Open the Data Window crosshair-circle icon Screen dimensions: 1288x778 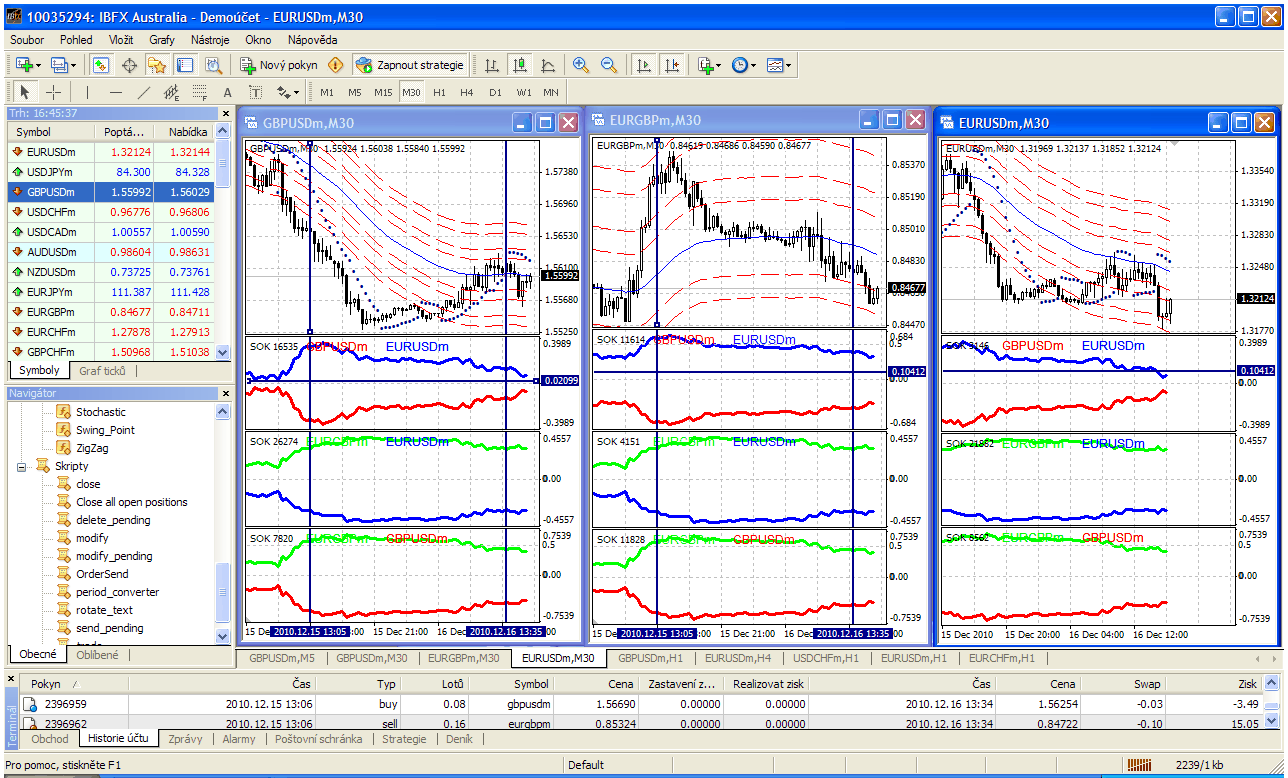coord(129,65)
